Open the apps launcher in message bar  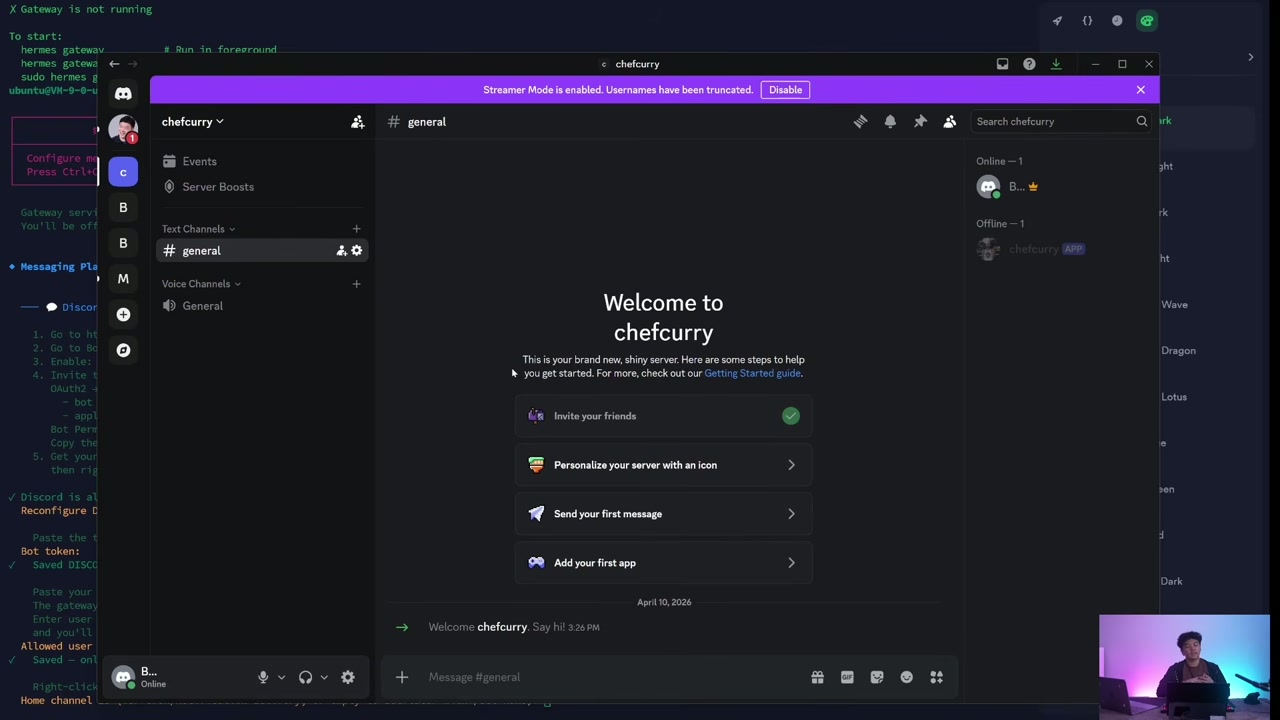(937, 677)
